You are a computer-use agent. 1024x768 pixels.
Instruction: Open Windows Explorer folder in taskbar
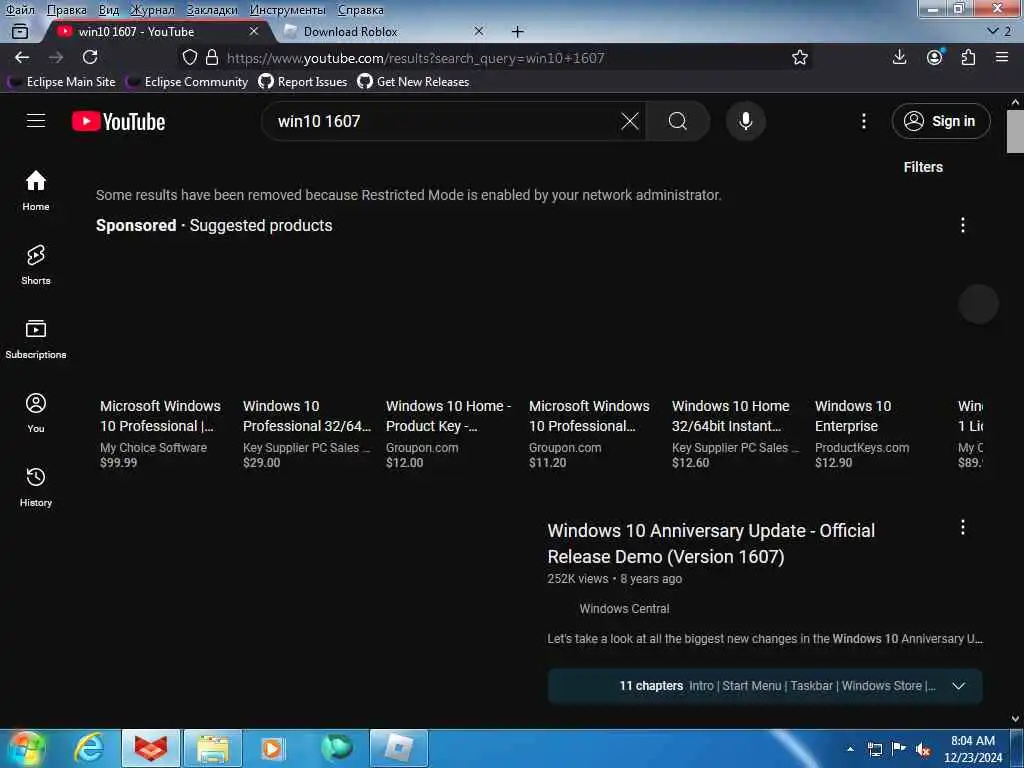coord(213,748)
